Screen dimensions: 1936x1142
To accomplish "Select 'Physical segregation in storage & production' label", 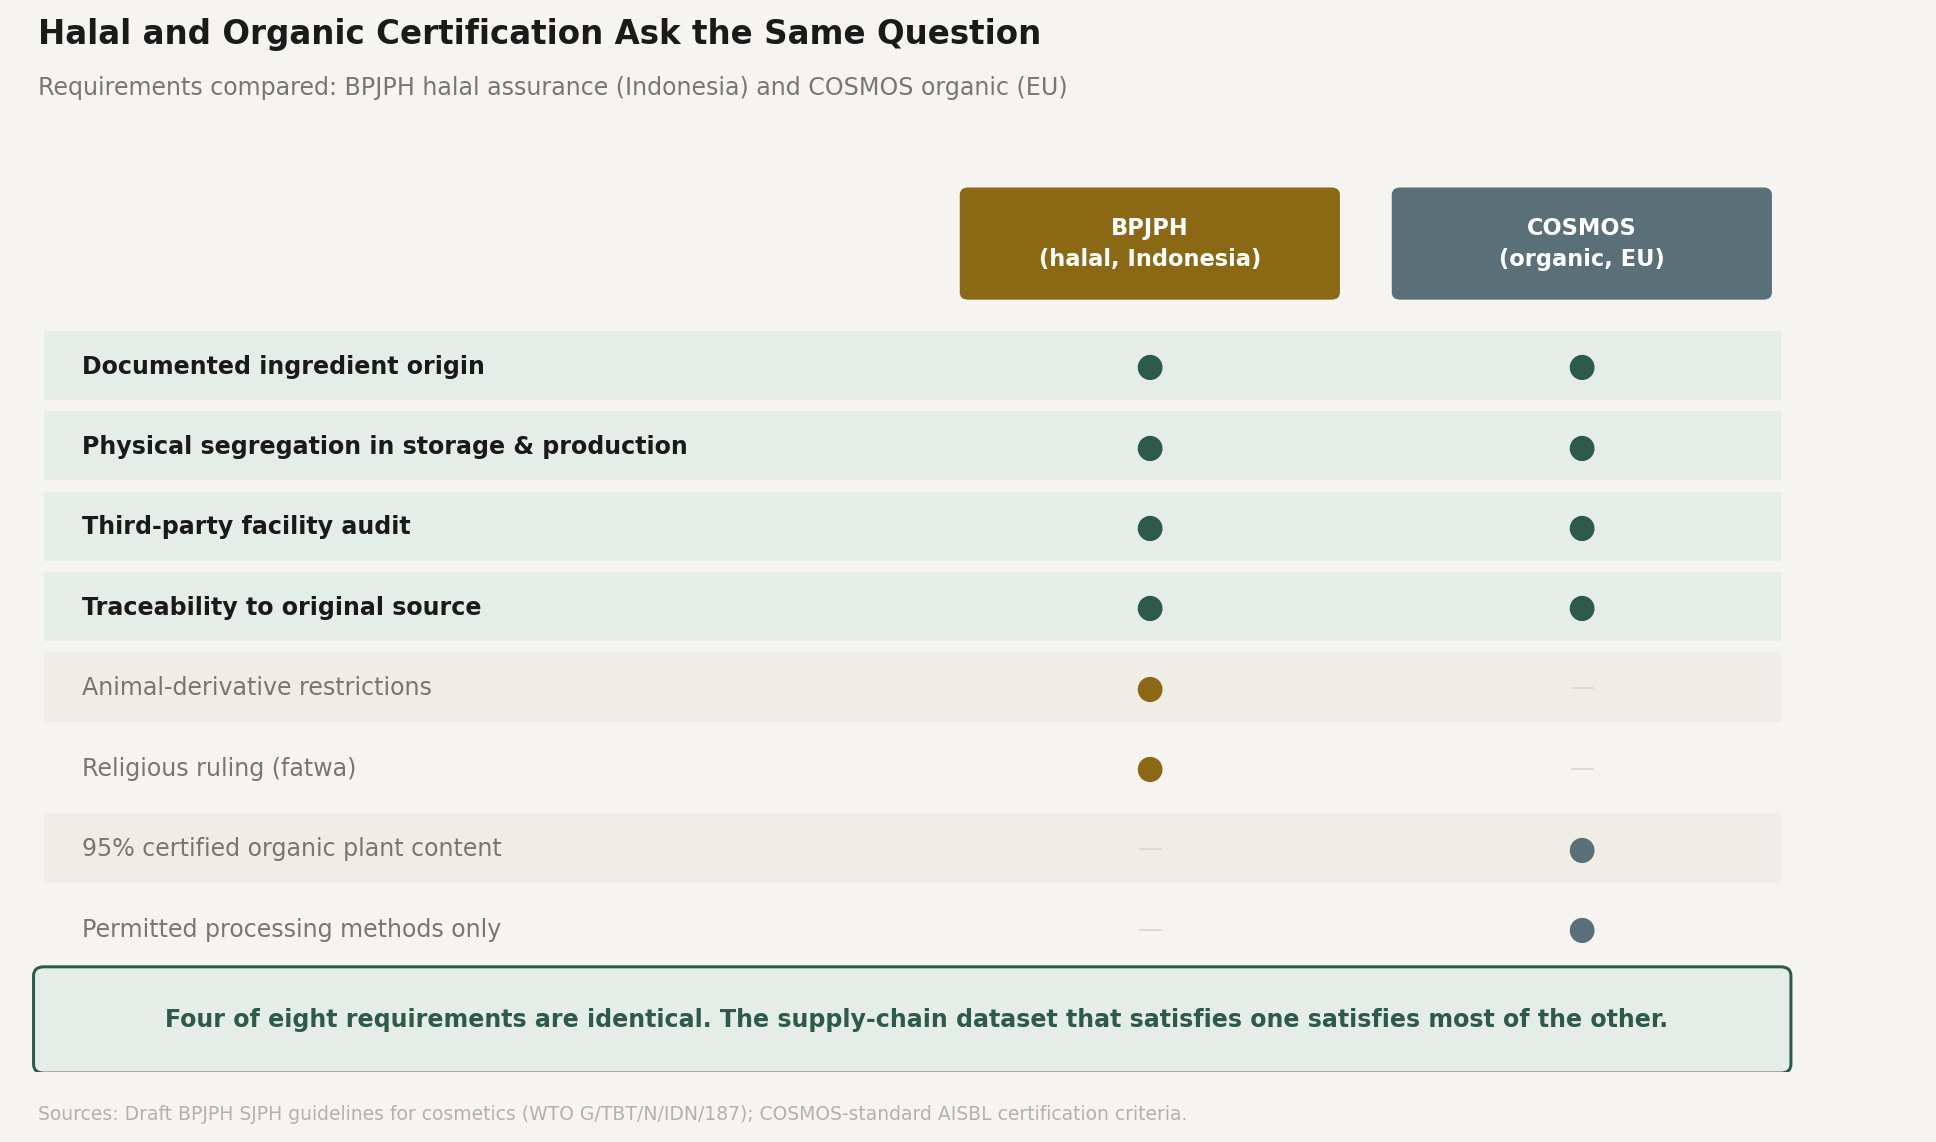I will click(385, 446).
